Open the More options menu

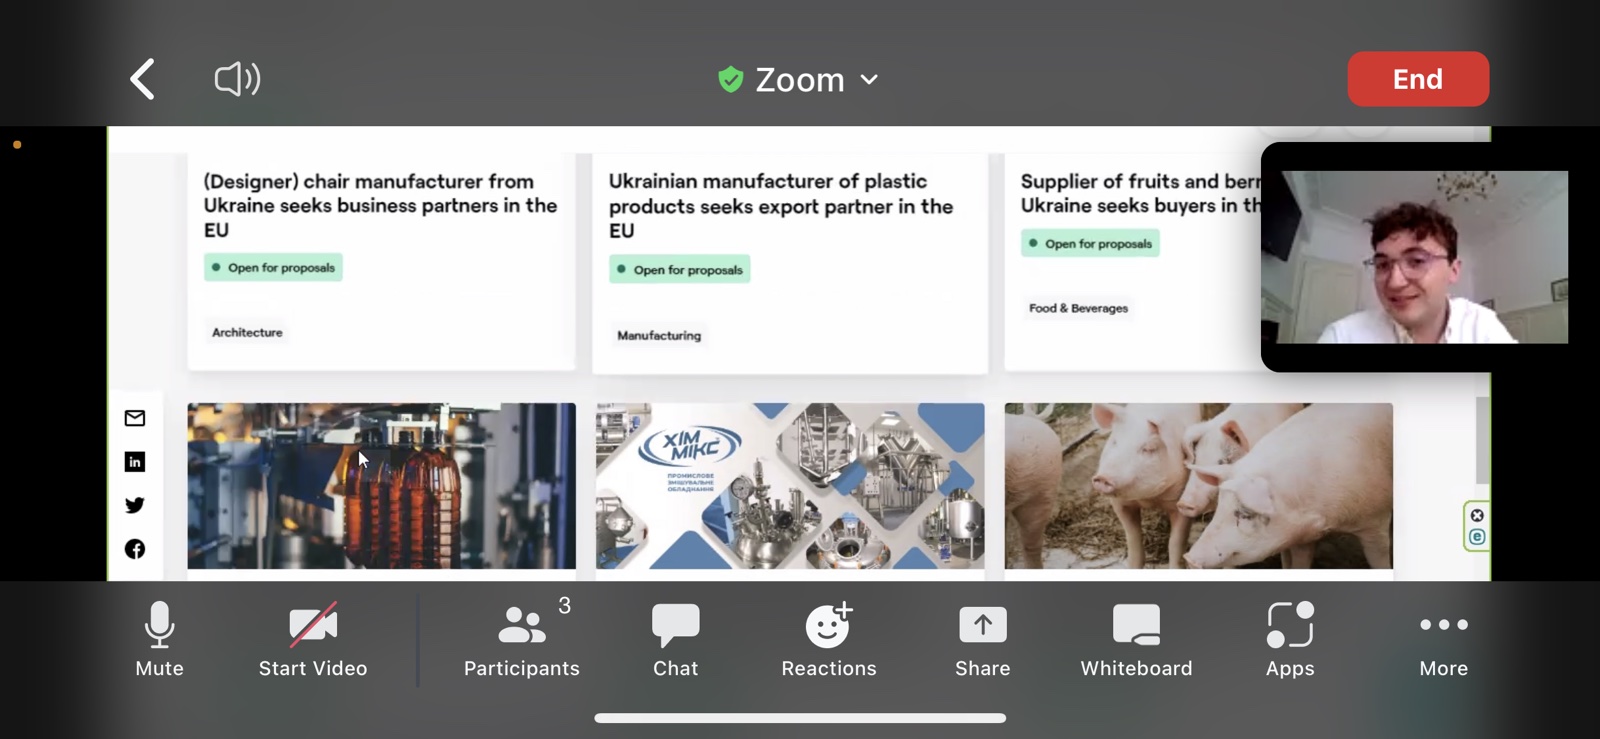click(1443, 640)
